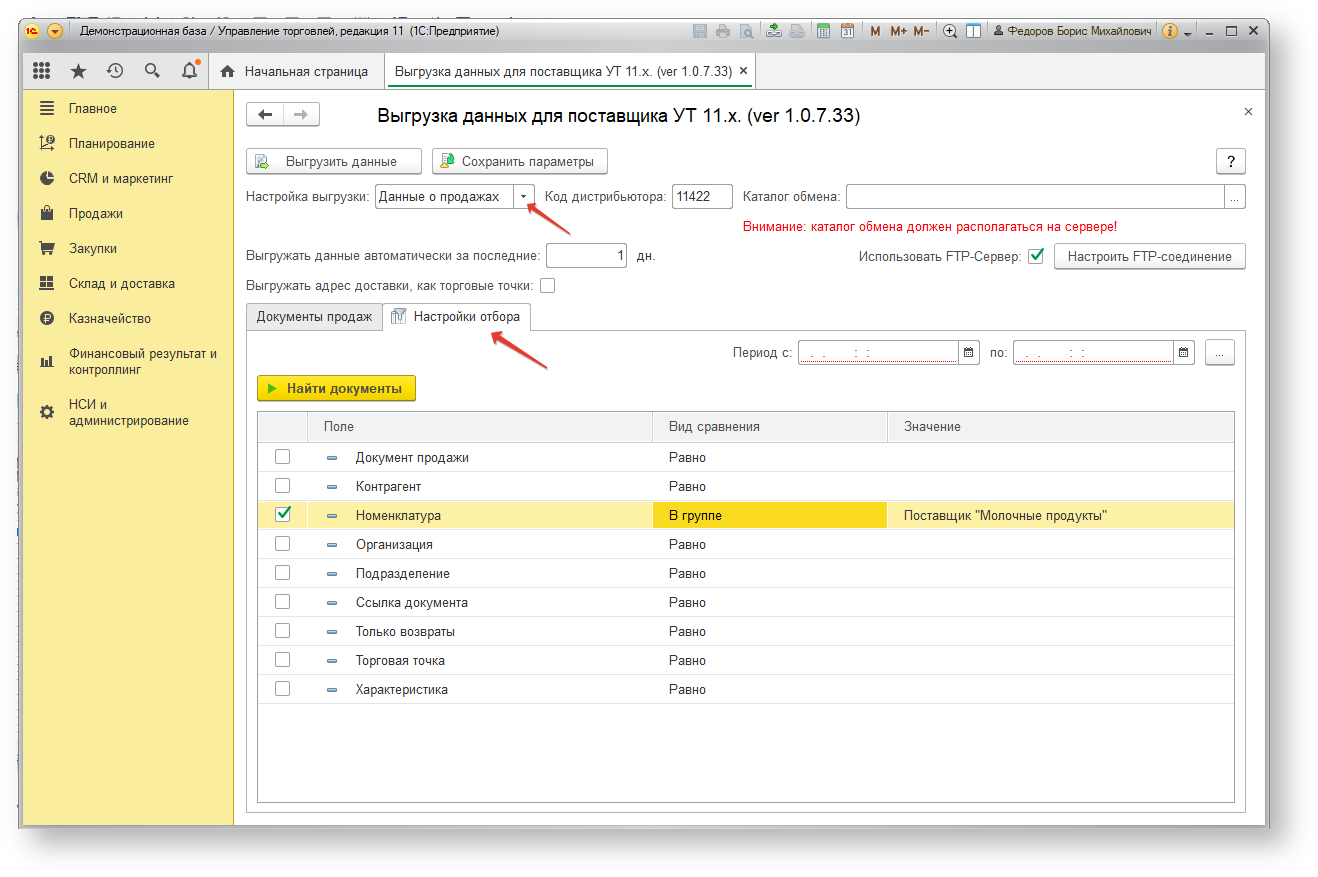Check the Ссылка документа filter checkbox
The height and width of the screenshot is (877, 1318).
283,601
